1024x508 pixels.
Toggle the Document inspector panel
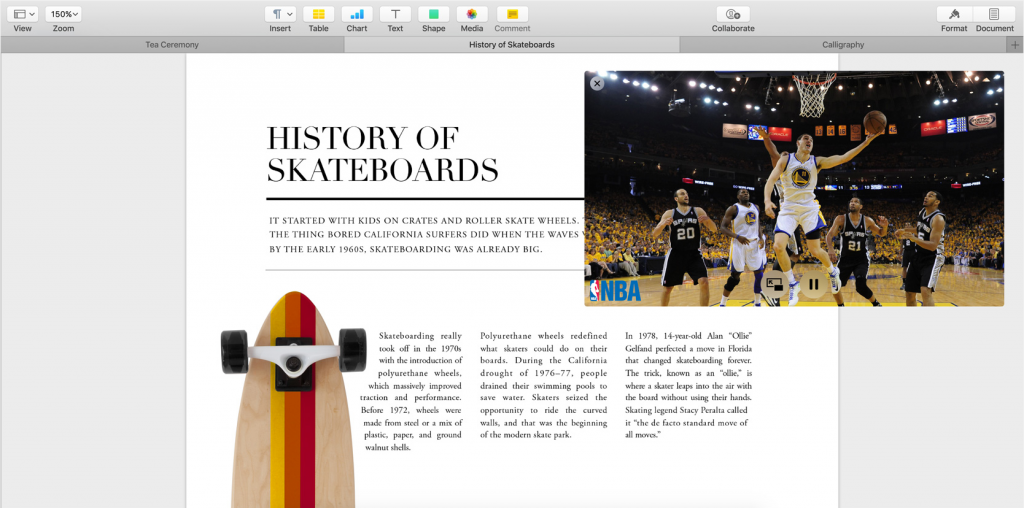pos(994,14)
